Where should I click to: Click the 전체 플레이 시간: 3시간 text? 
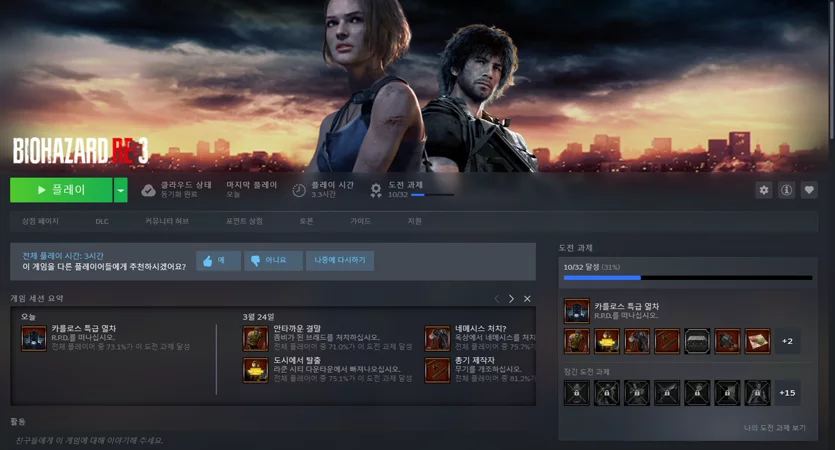63,256
